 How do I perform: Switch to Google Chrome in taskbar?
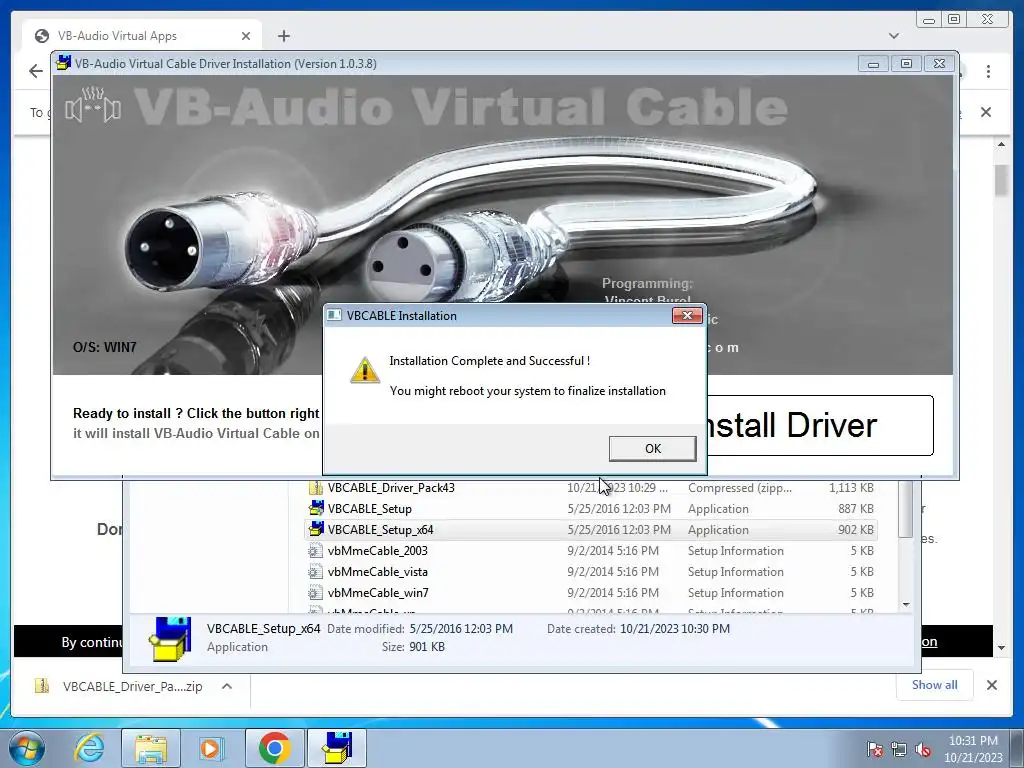pyautogui.click(x=274, y=748)
